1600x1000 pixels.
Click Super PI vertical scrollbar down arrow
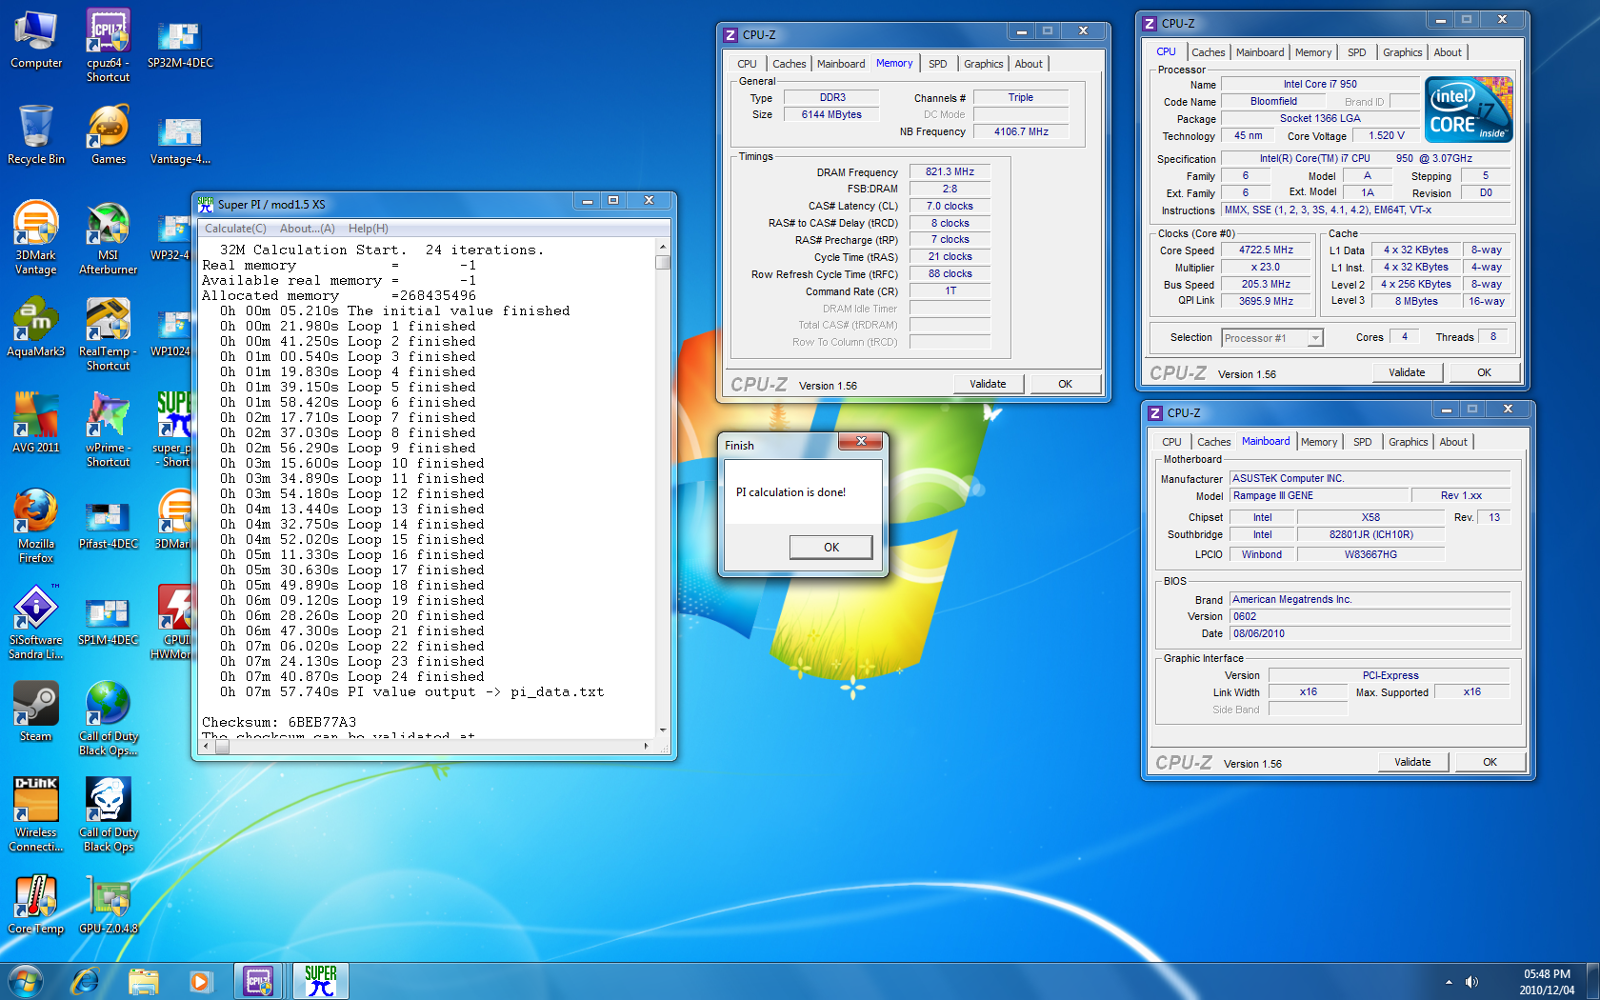coord(662,730)
